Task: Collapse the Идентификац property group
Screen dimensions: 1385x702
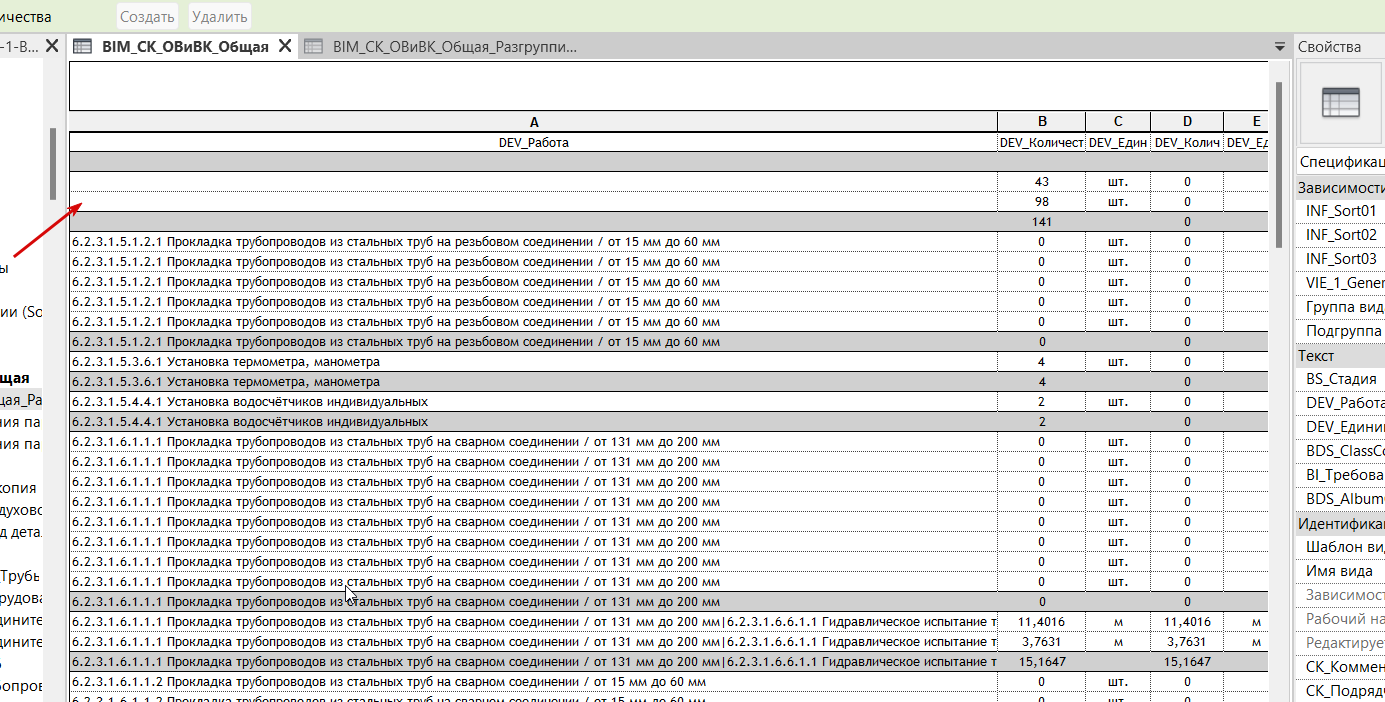Action: 1340,523
